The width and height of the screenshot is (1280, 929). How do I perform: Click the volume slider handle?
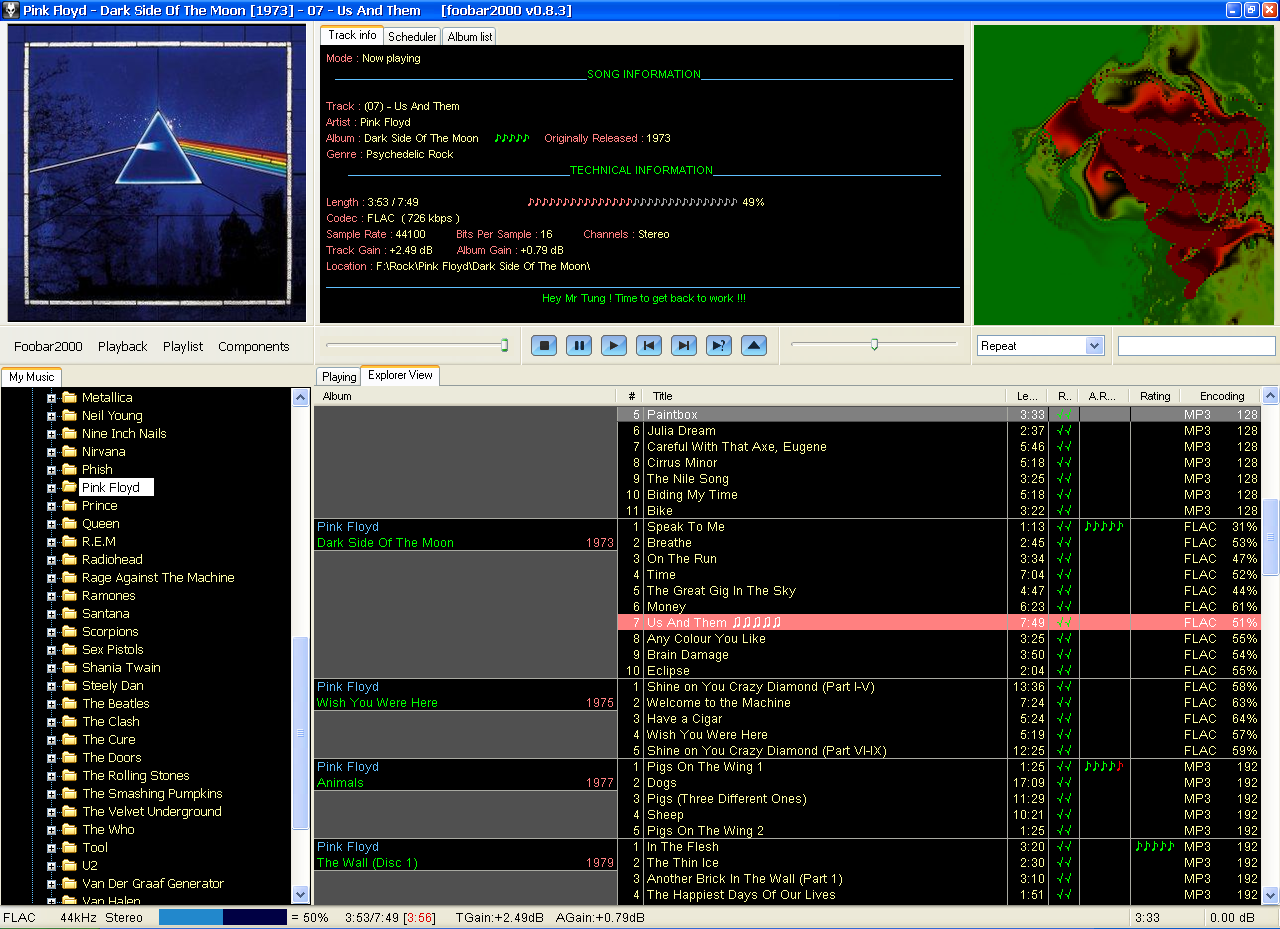[874, 344]
